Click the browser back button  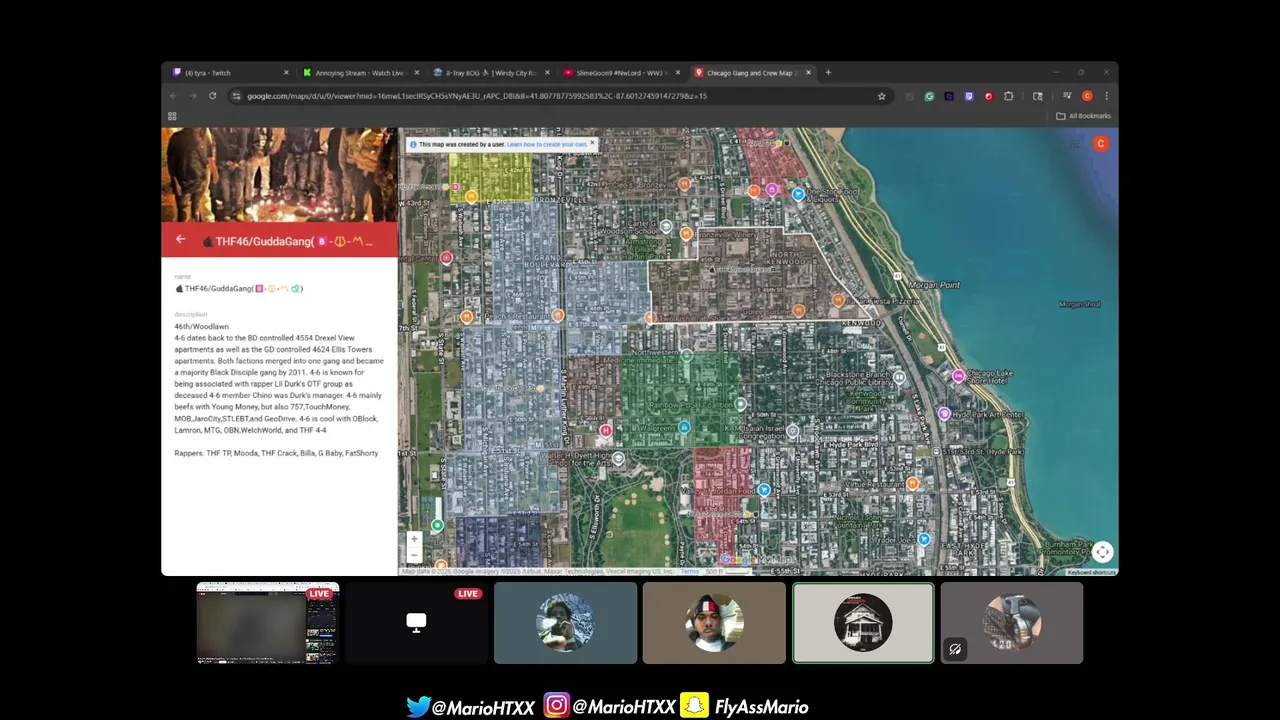click(173, 96)
